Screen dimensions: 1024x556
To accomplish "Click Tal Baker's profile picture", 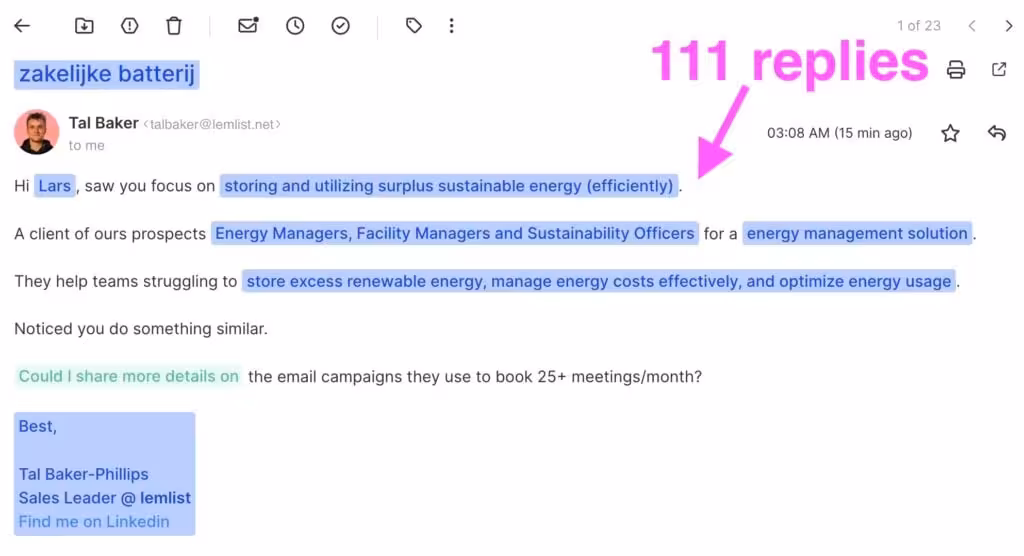I will click(x=36, y=132).
